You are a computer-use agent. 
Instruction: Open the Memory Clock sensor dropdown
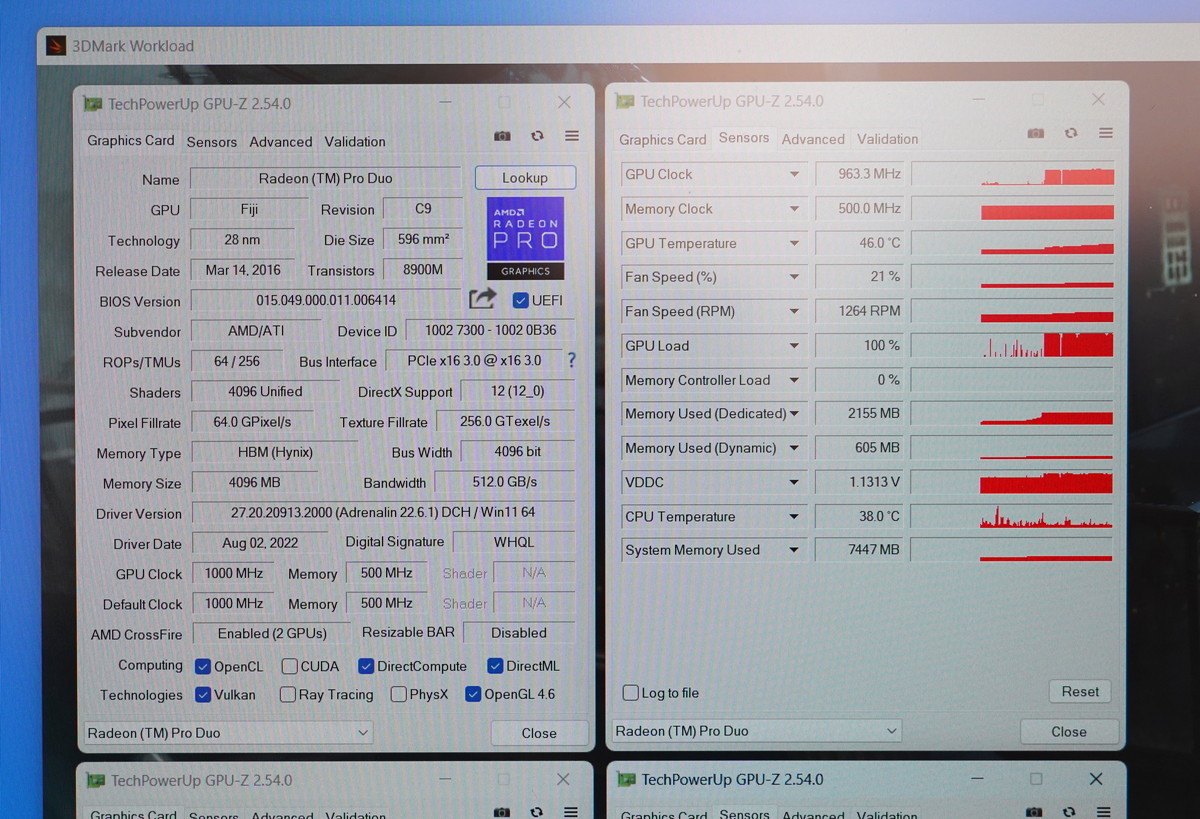point(794,209)
